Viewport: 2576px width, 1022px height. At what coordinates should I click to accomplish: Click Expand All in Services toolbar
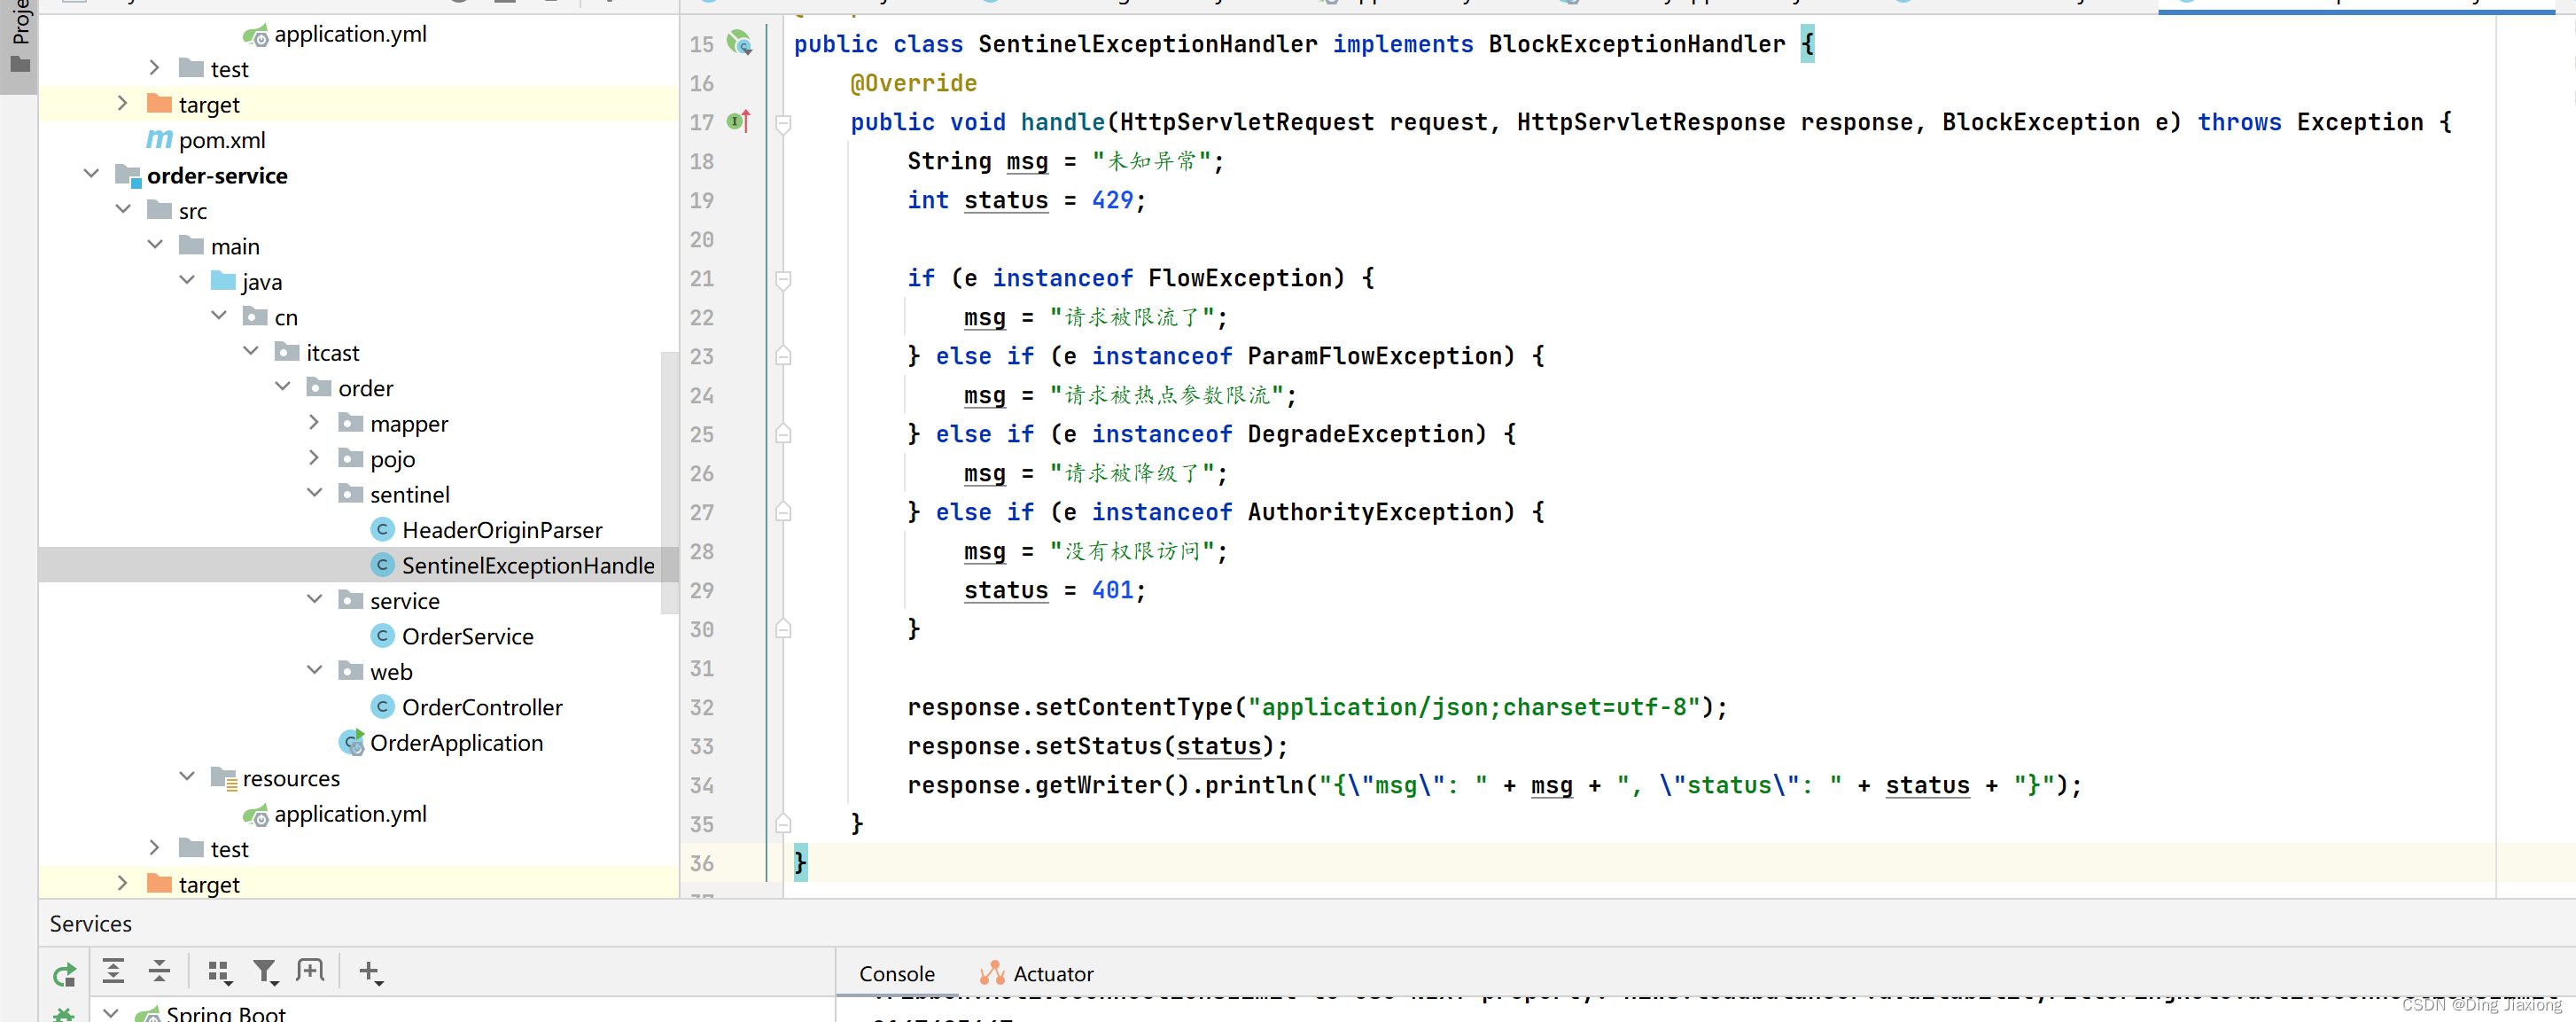point(114,970)
